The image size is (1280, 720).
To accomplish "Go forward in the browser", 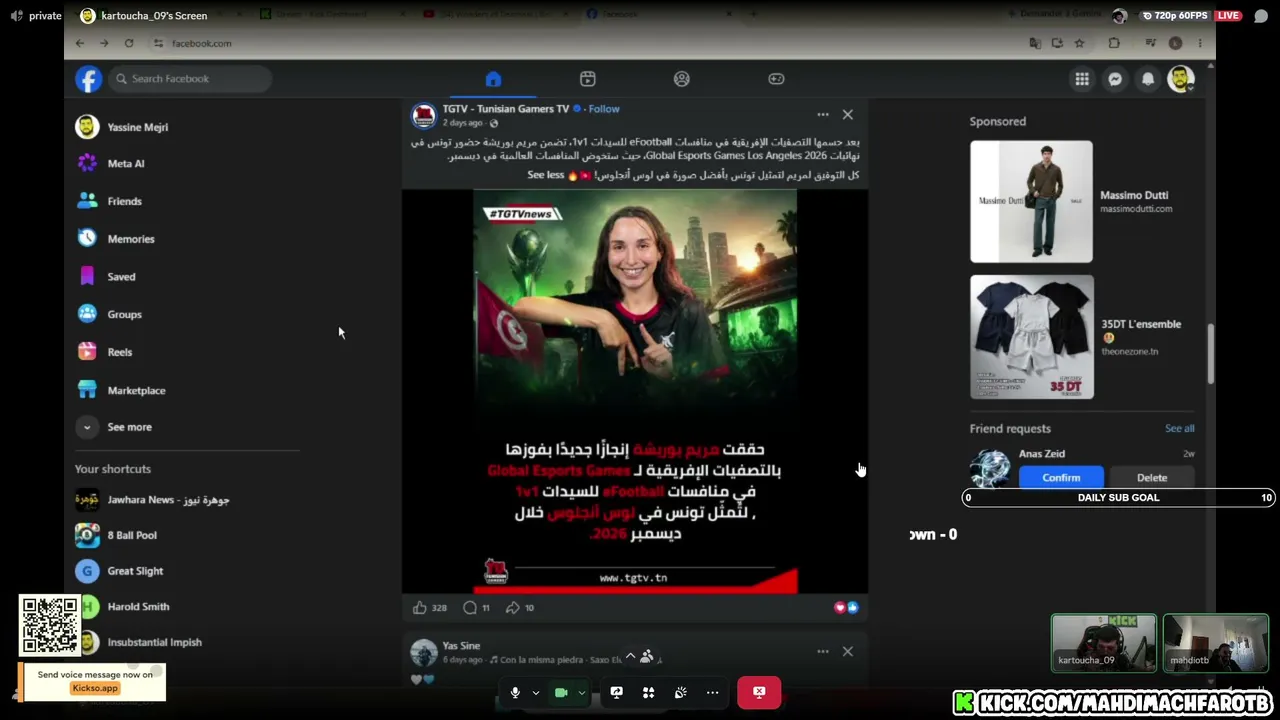I will tap(106, 43).
